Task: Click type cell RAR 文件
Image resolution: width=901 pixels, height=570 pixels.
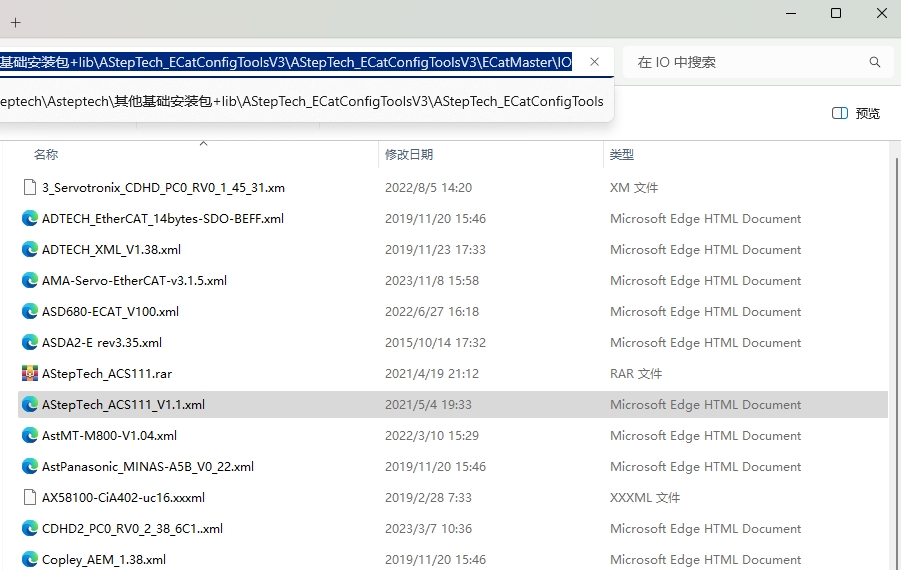Action: (636, 374)
